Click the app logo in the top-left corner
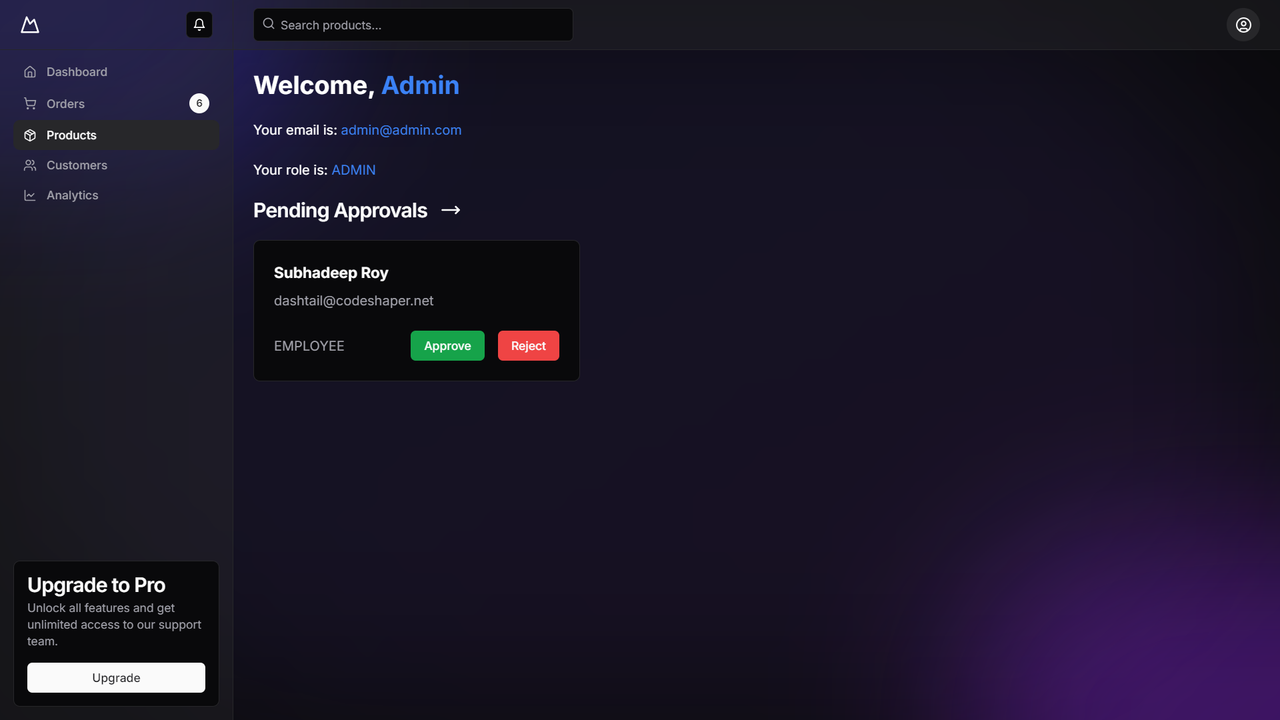This screenshot has width=1280, height=720. (29, 24)
